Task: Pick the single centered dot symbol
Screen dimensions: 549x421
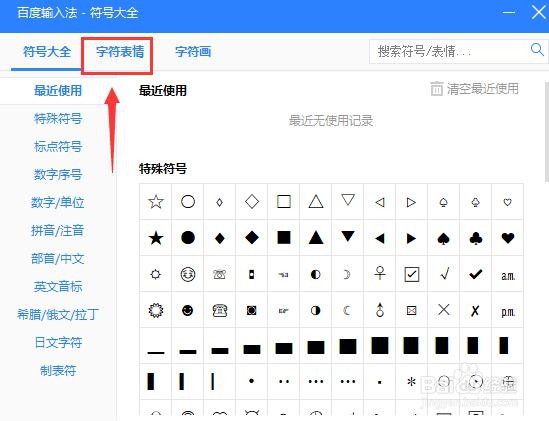Action: (251, 381)
